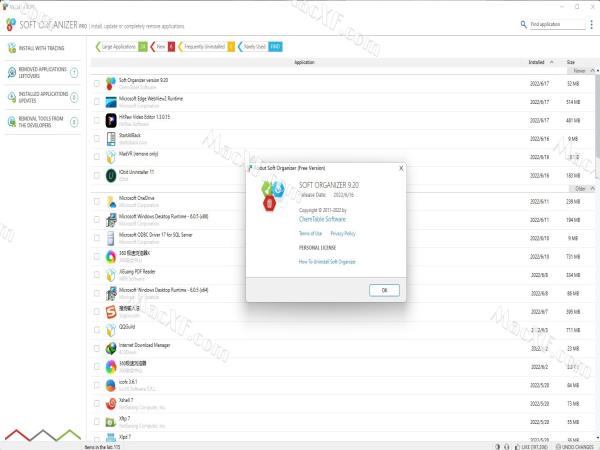Check the box for Internet Download Manager
Screen dimensions: 600x450
coord(97,348)
